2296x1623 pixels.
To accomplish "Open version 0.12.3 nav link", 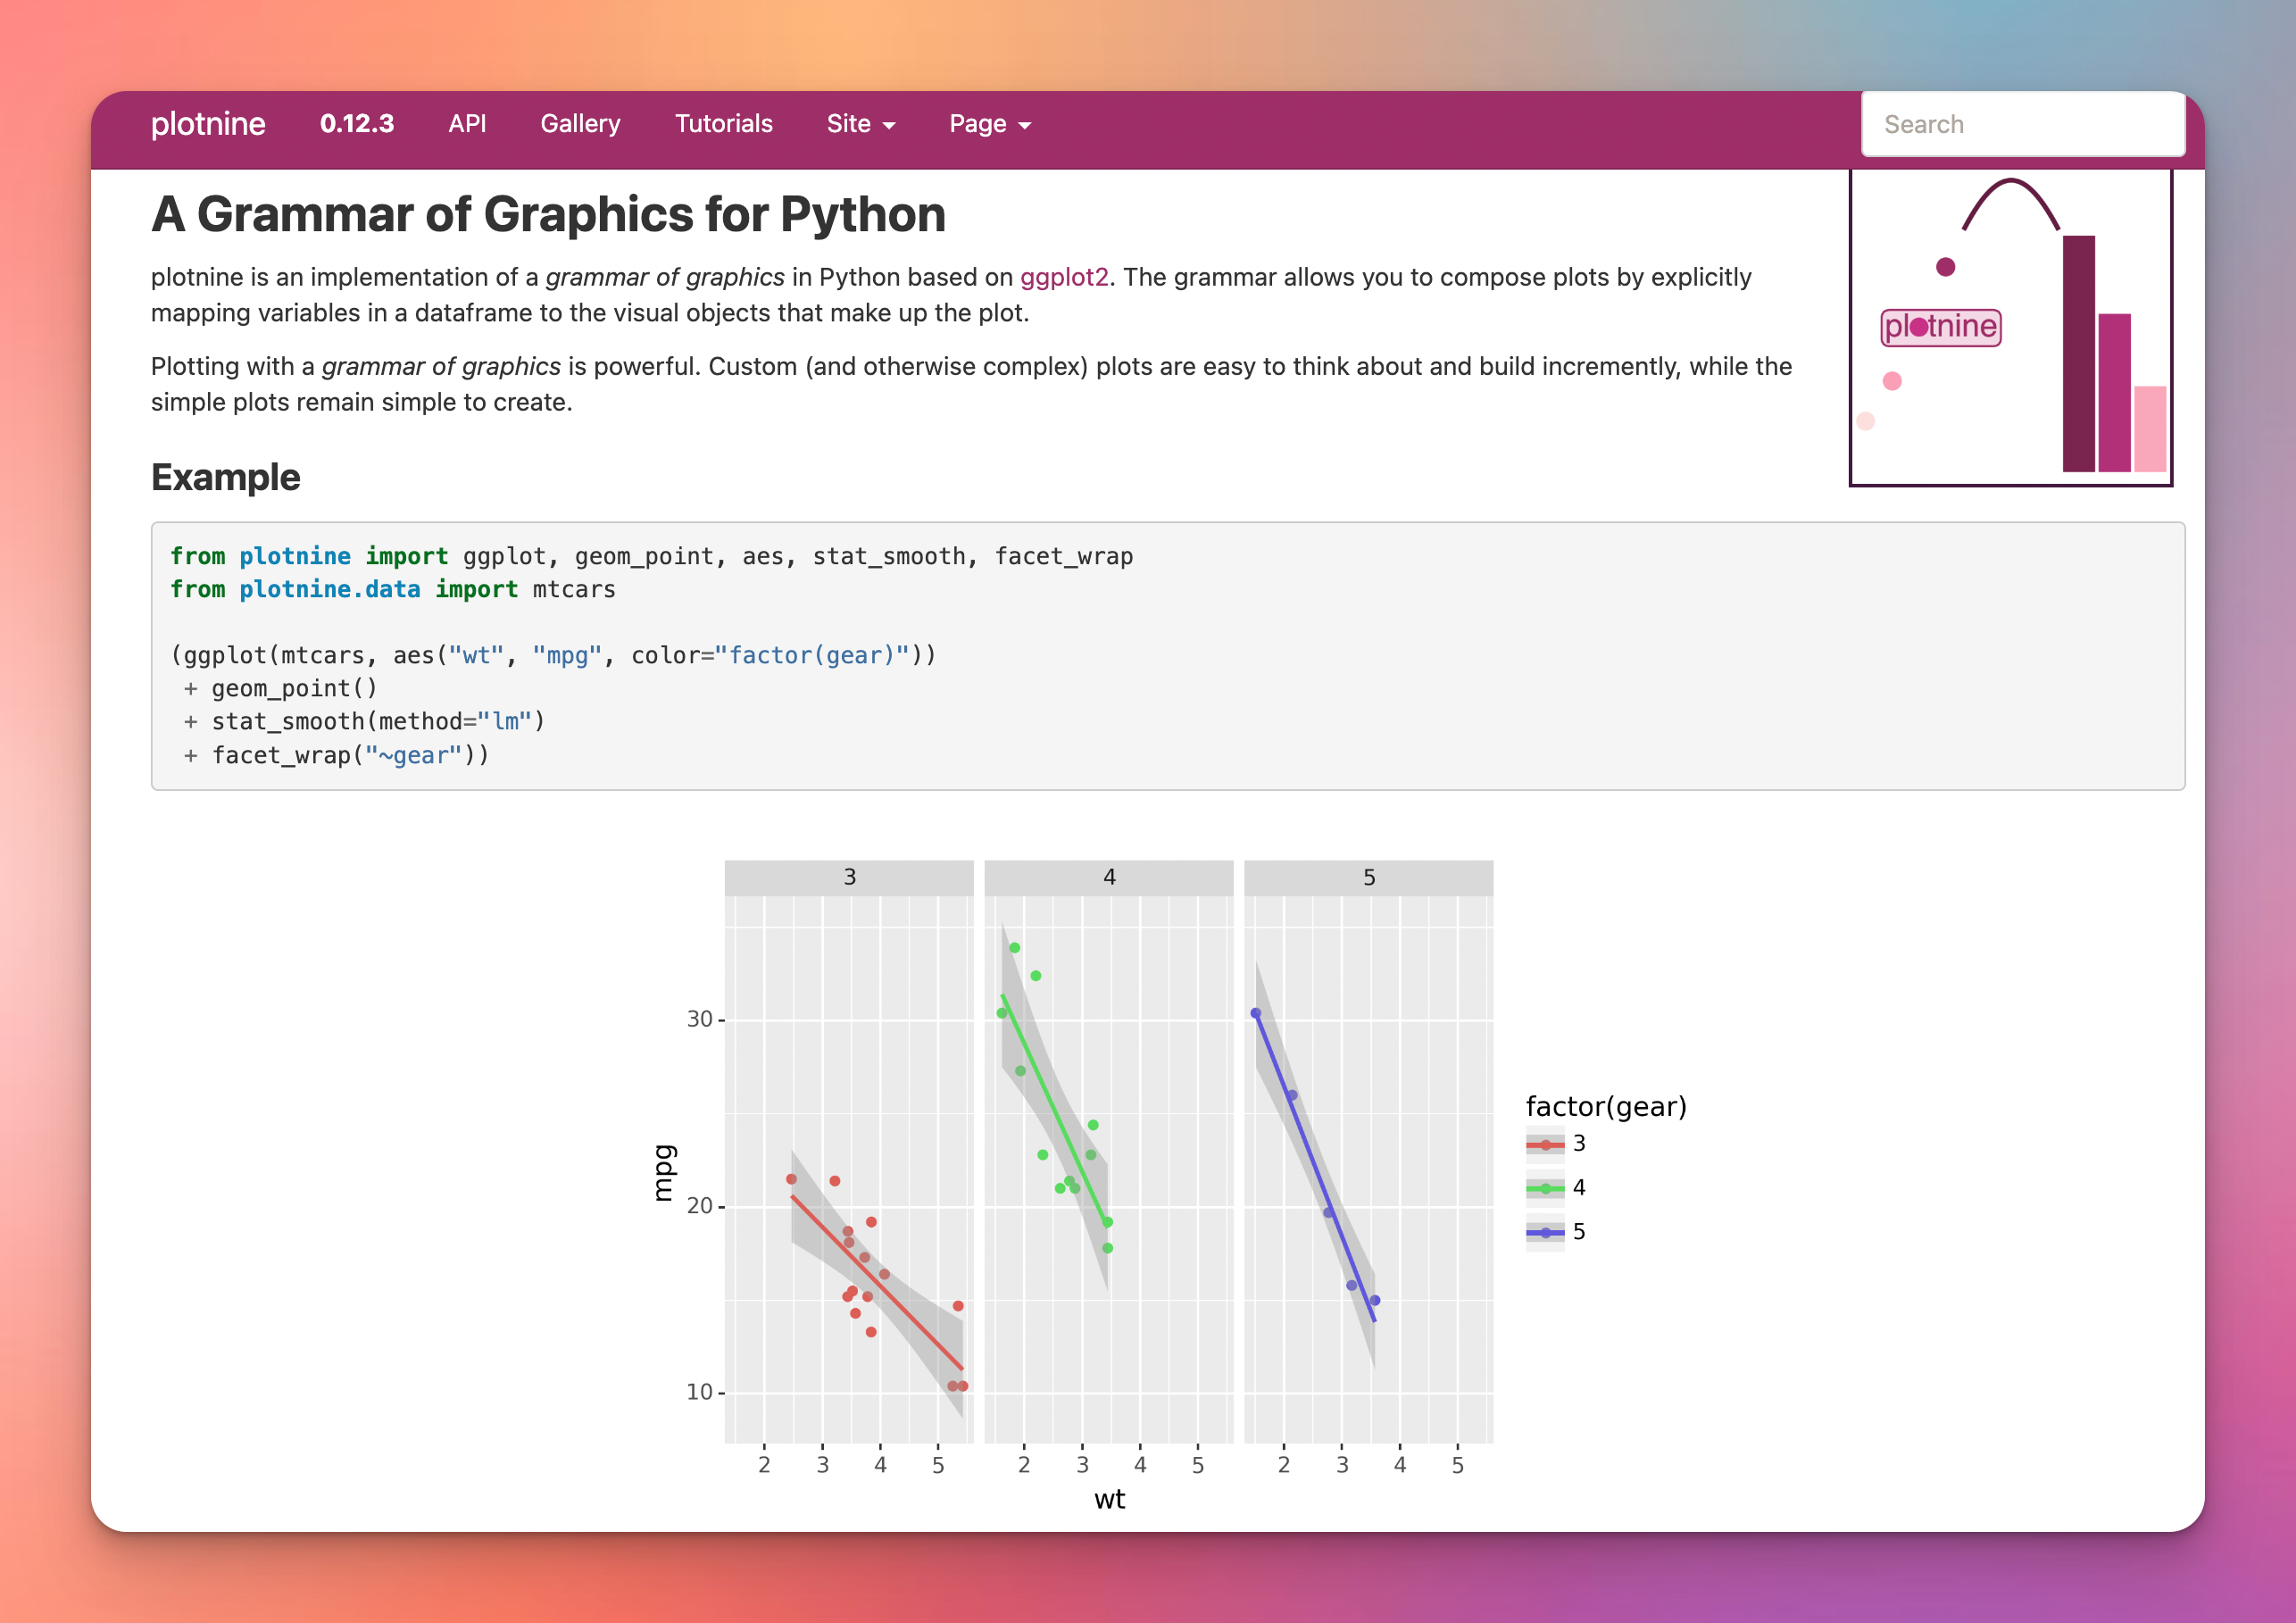I will click(356, 124).
